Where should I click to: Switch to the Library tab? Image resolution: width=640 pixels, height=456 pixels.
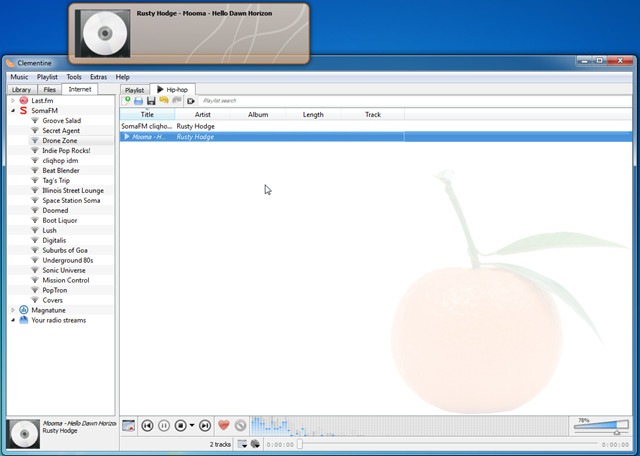tap(22, 89)
